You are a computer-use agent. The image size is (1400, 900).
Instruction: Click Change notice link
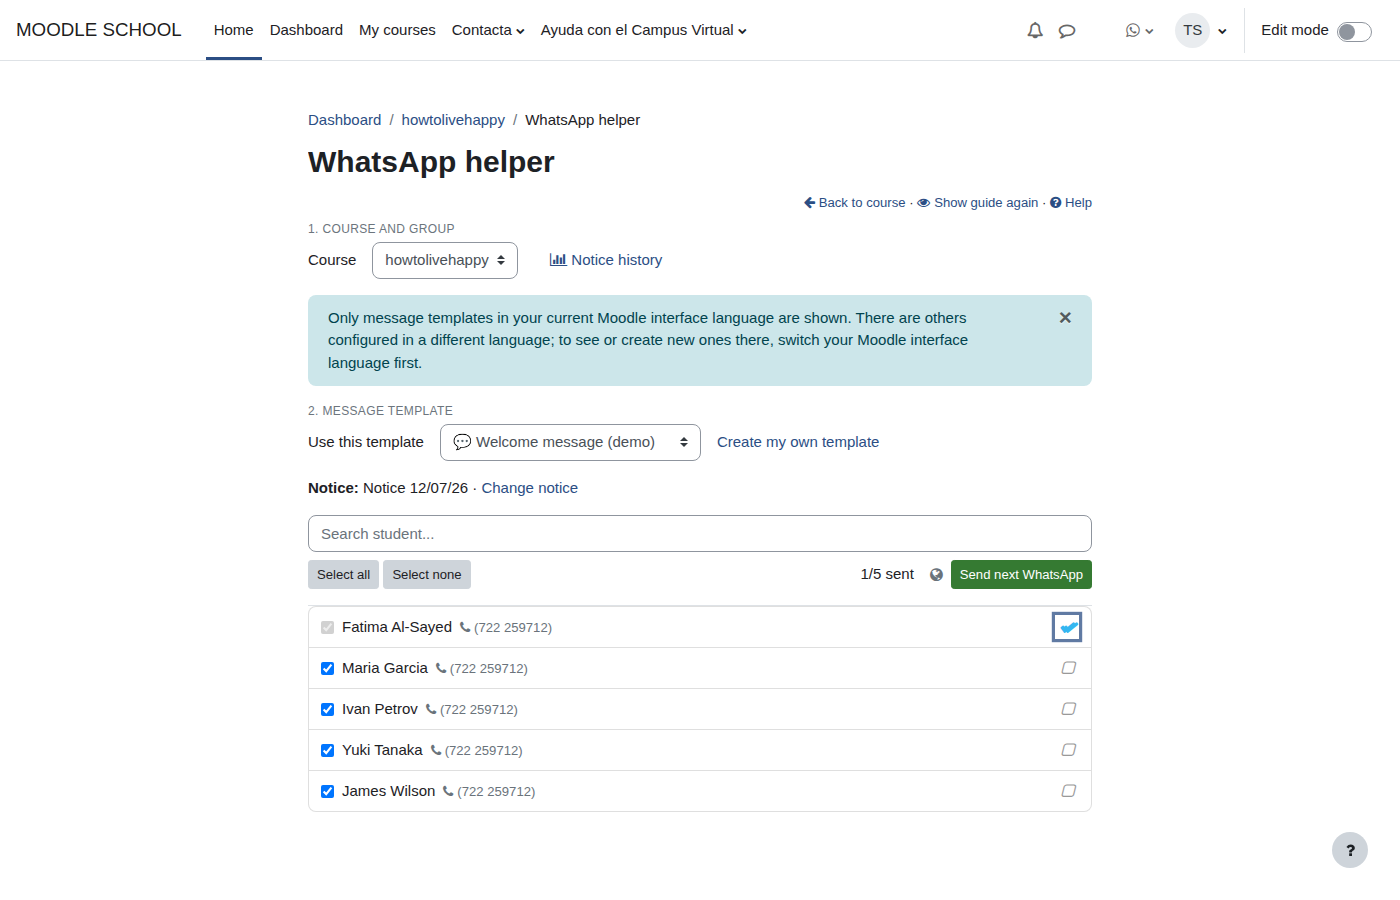(x=530, y=488)
